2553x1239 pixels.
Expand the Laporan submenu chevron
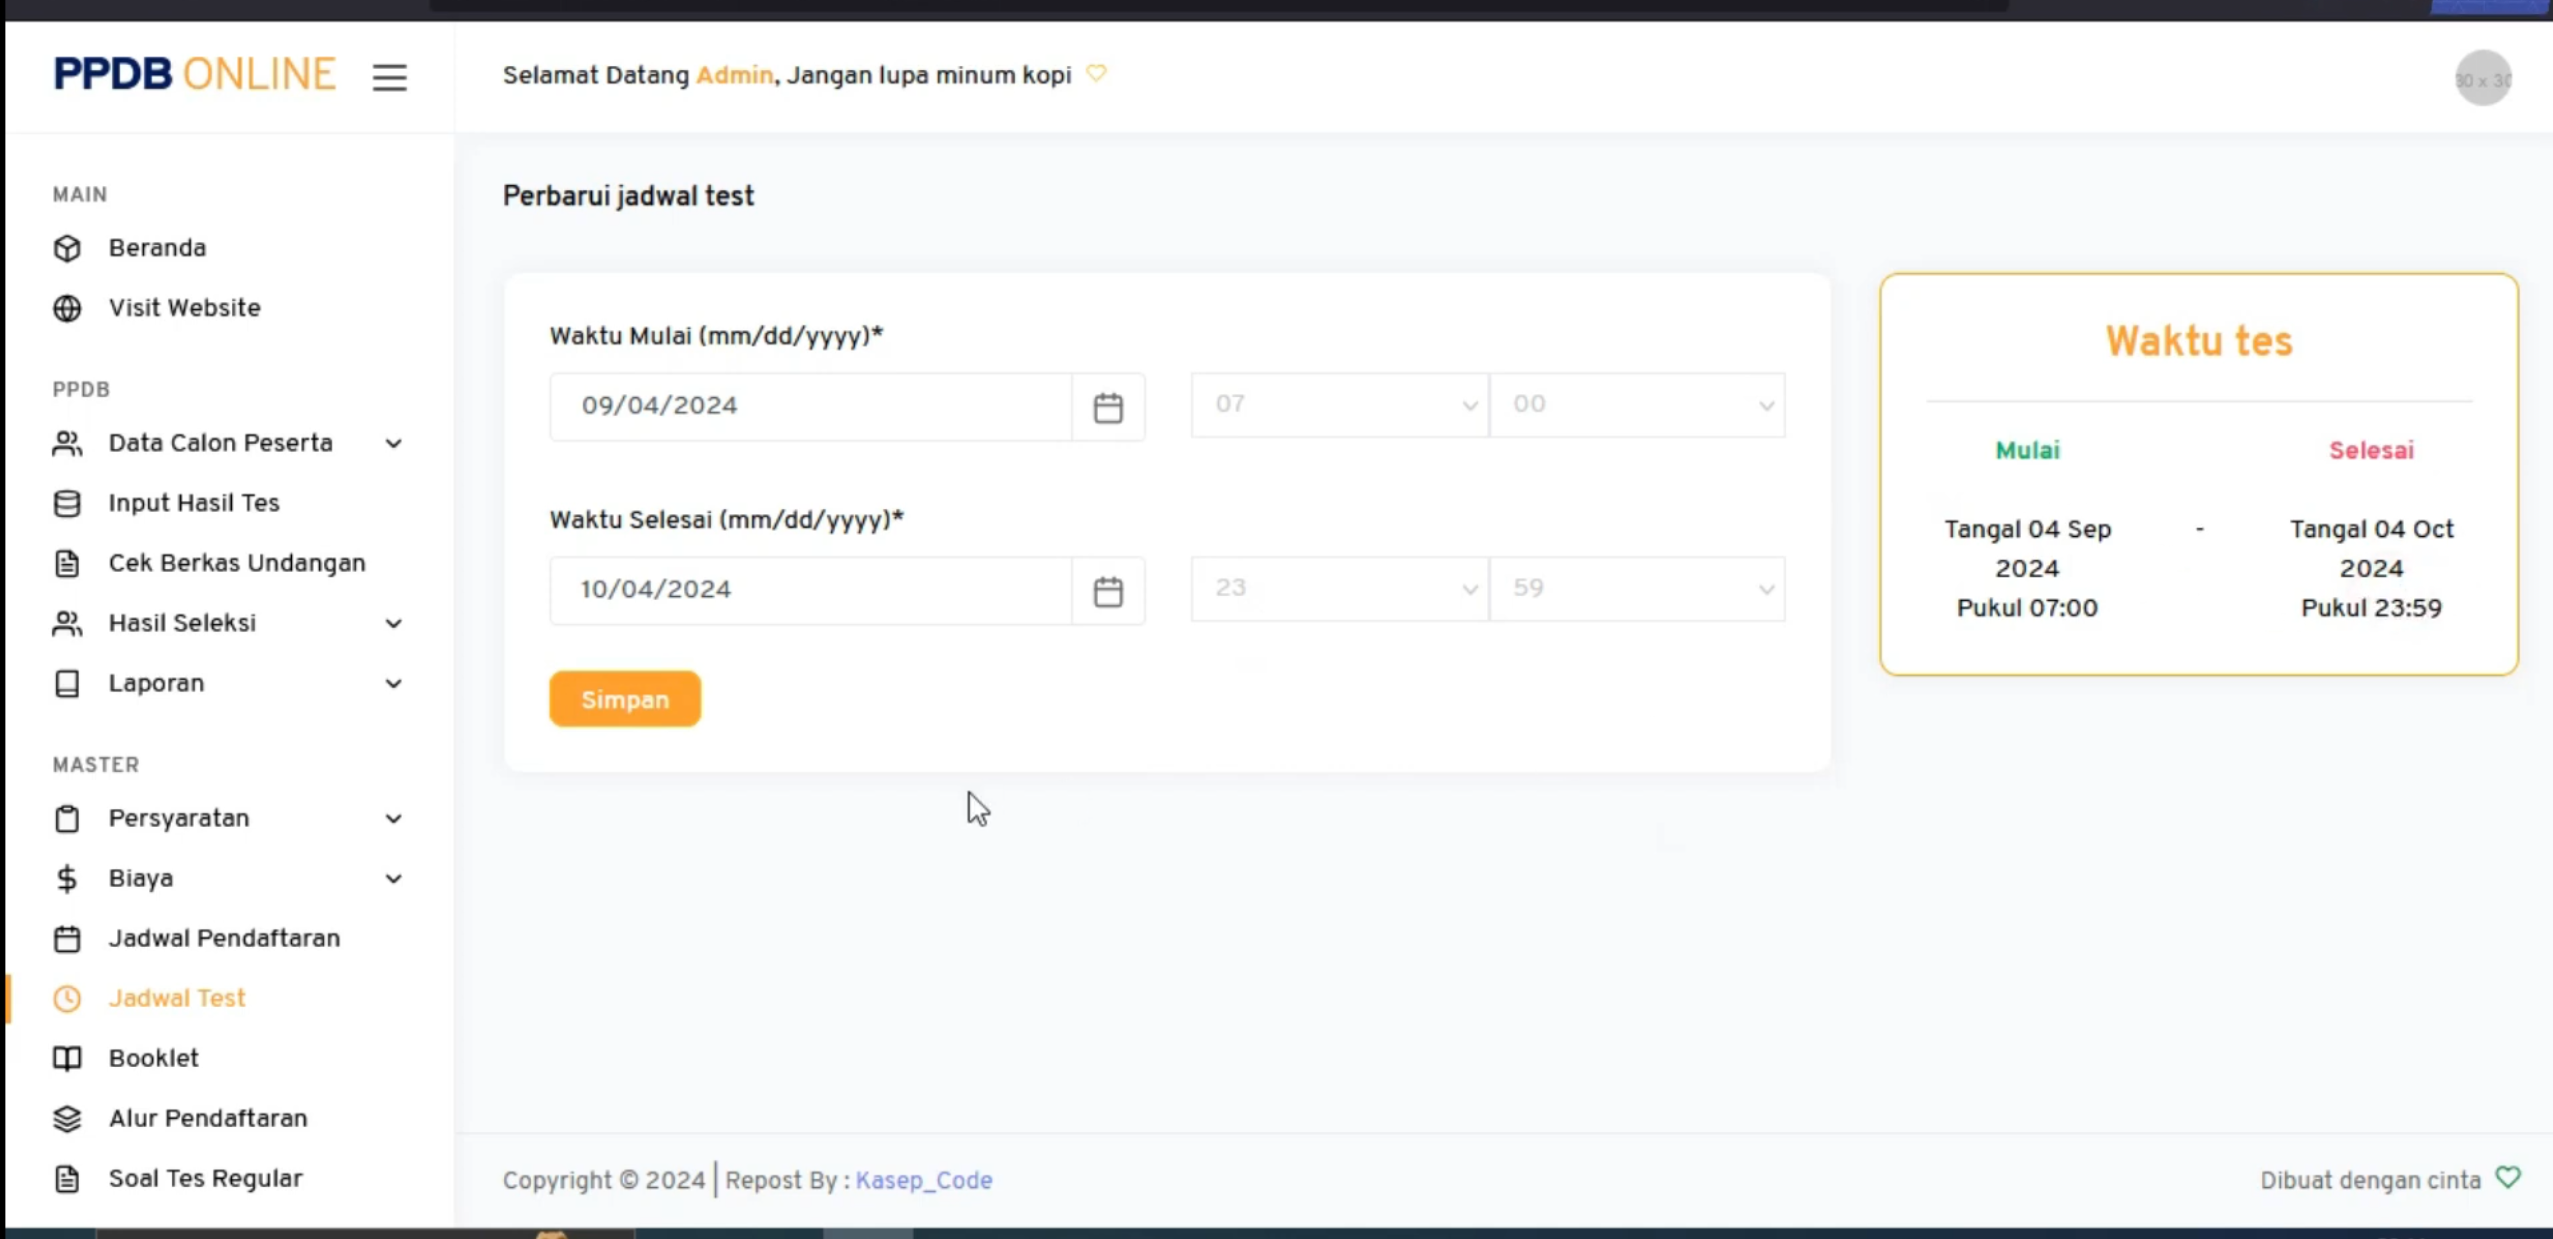click(x=393, y=683)
